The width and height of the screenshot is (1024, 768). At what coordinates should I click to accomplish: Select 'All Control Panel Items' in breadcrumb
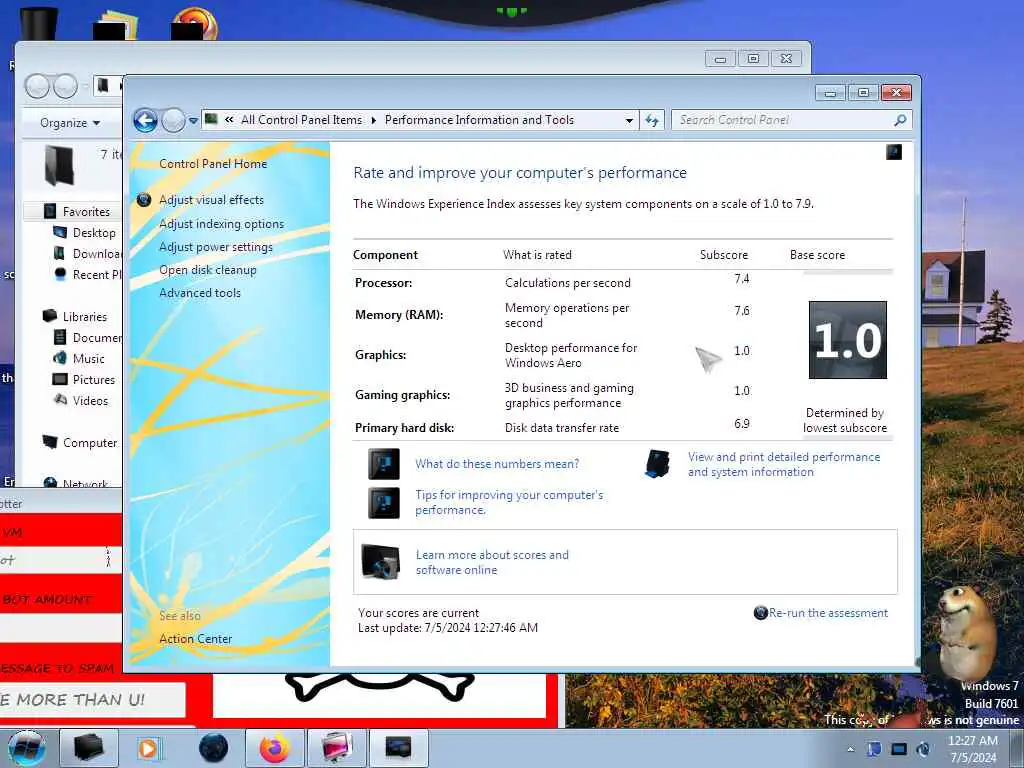coord(301,120)
